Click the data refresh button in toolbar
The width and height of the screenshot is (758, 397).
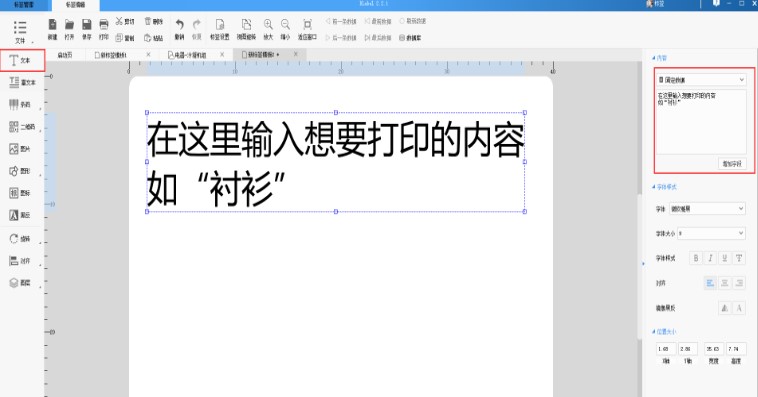(x=412, y=21)
